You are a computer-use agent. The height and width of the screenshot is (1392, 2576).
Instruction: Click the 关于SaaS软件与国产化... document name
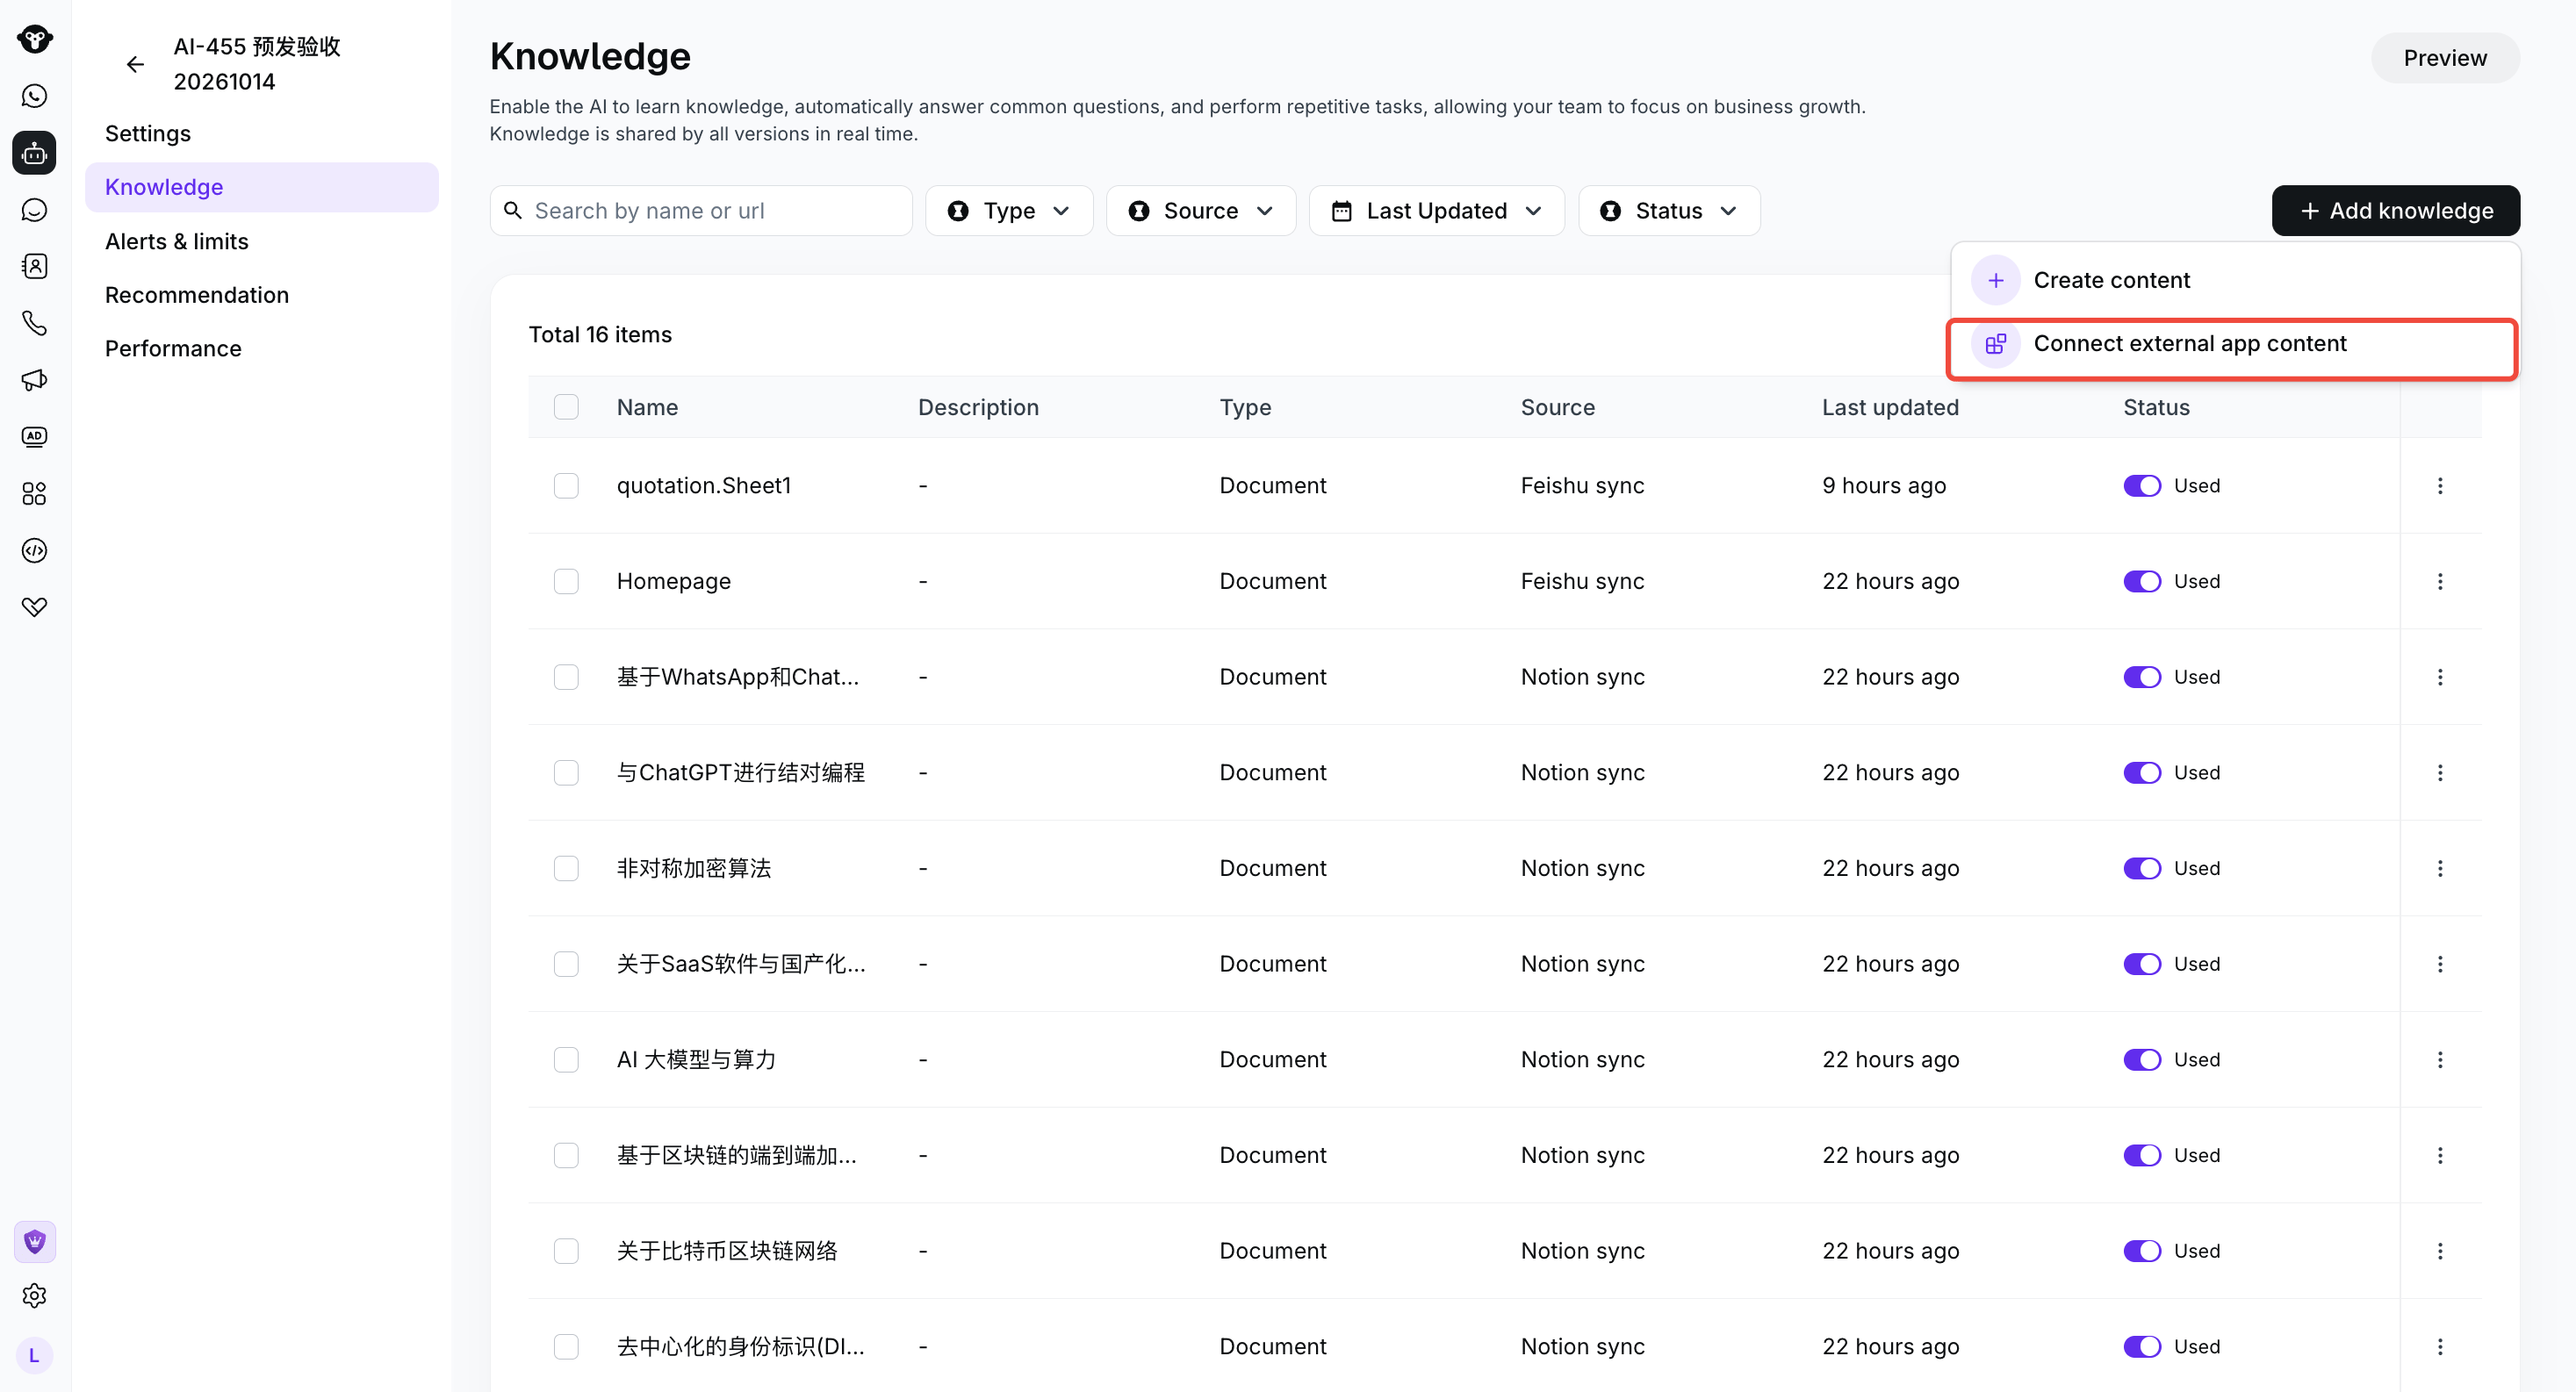pyautogui.click(x=741, y=964)
